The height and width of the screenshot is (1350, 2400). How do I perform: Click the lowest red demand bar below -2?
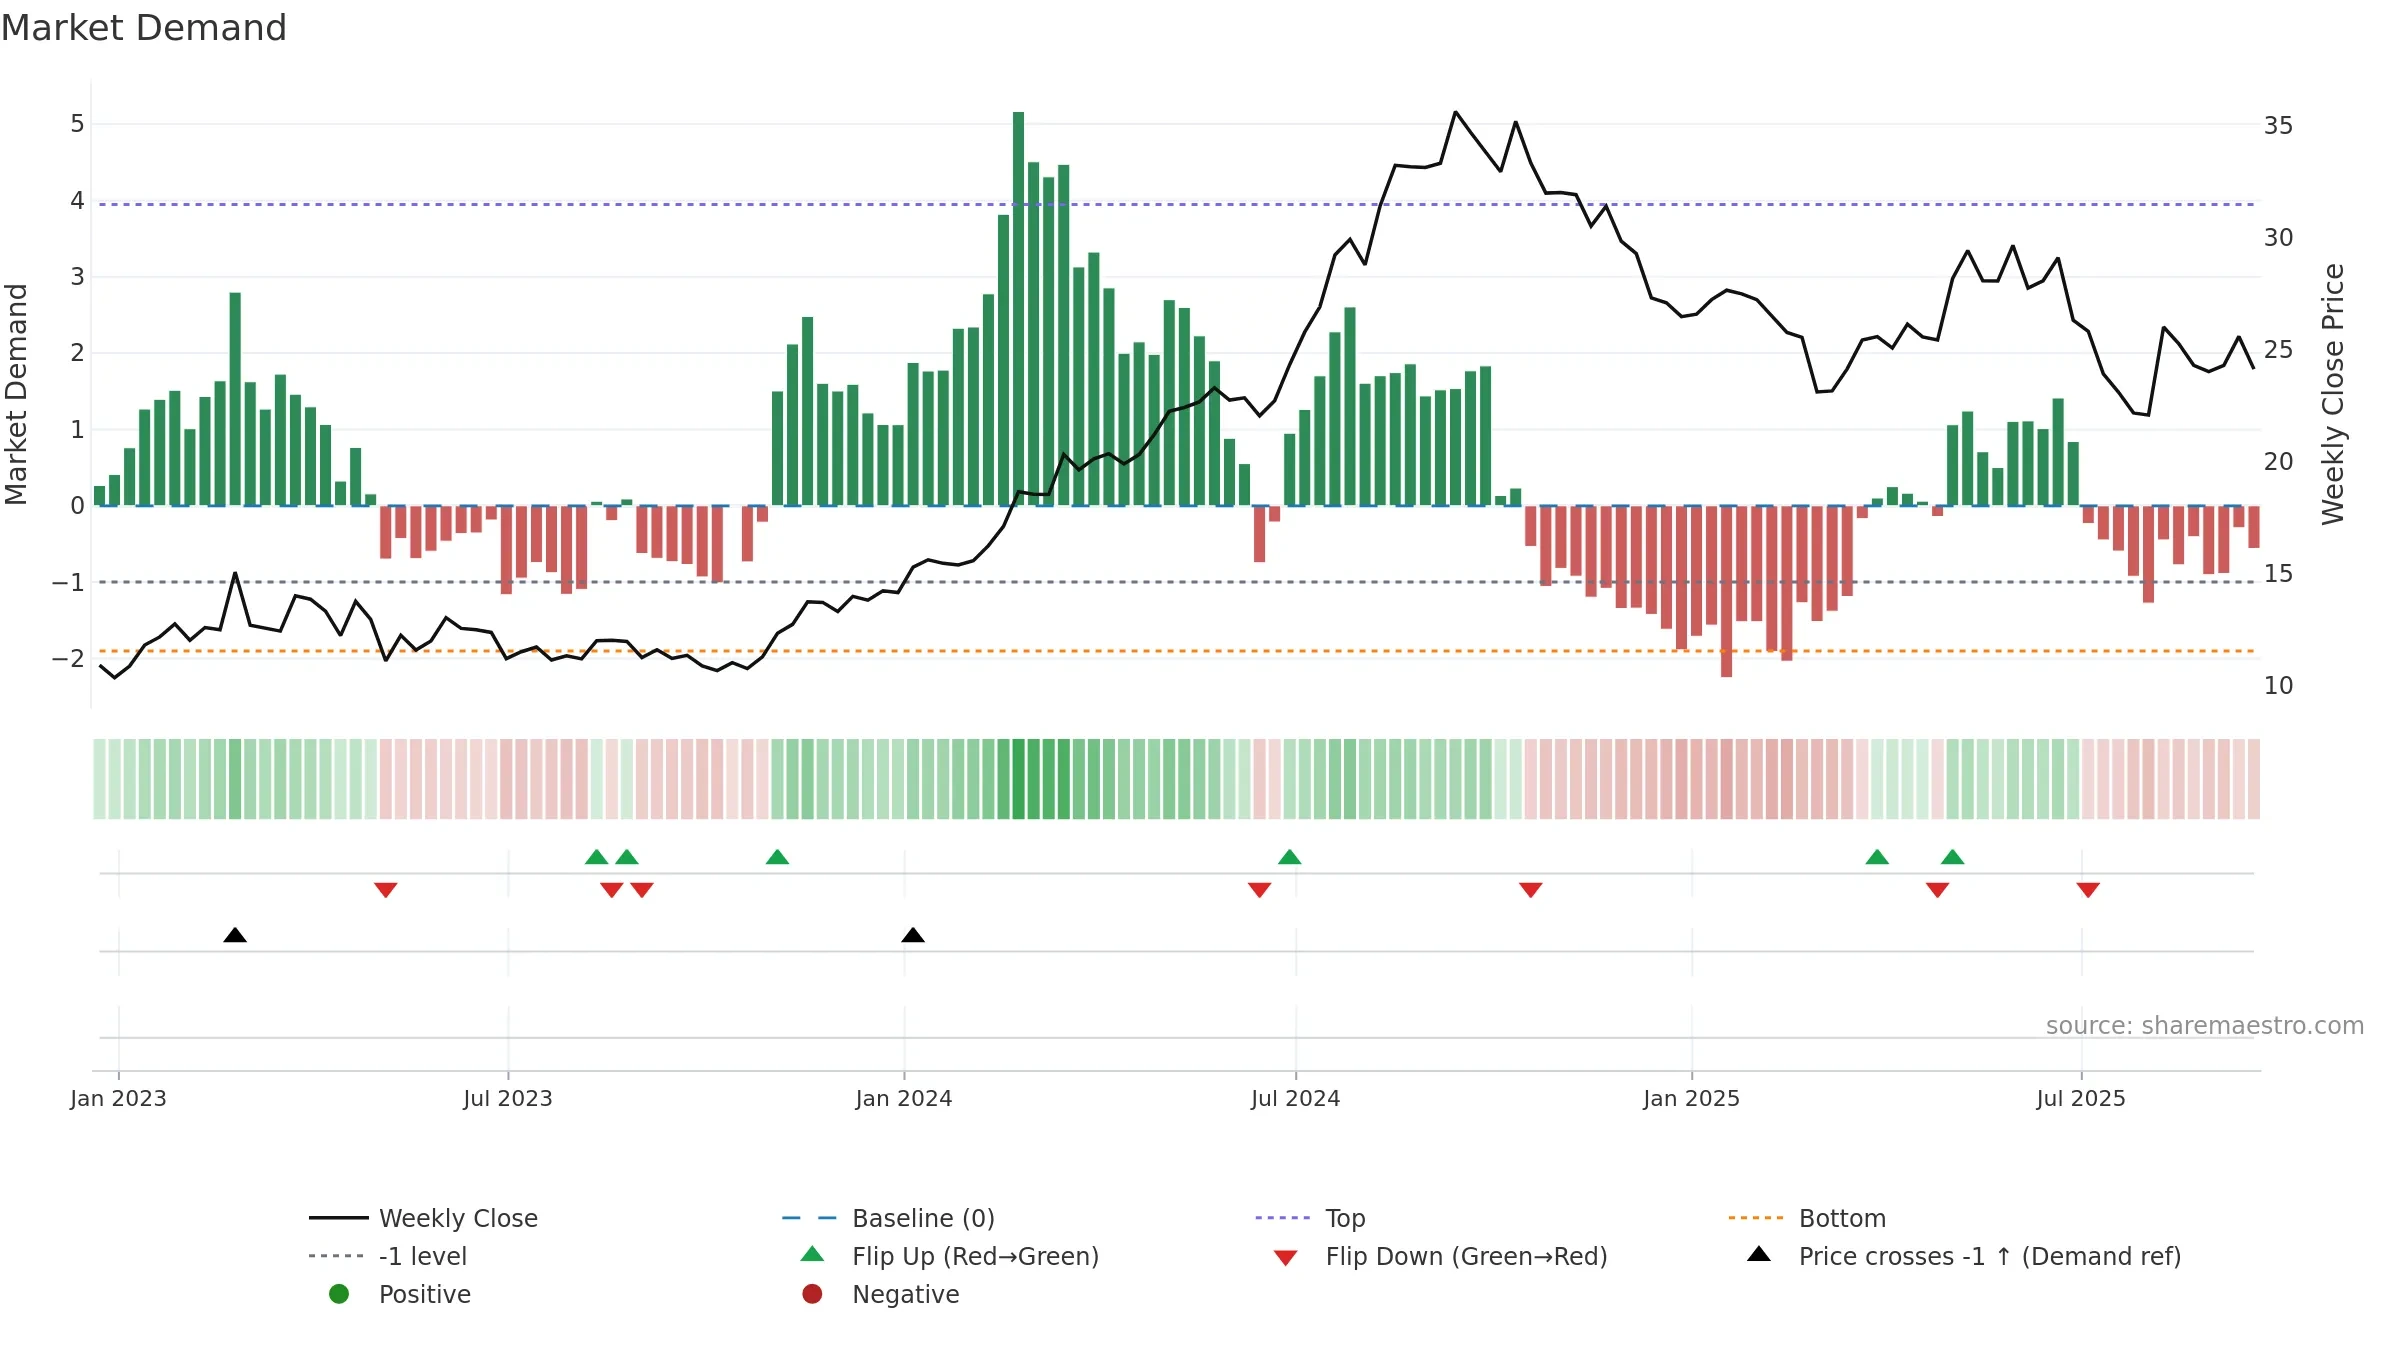pyautogui.click(x=1727, y=591)
